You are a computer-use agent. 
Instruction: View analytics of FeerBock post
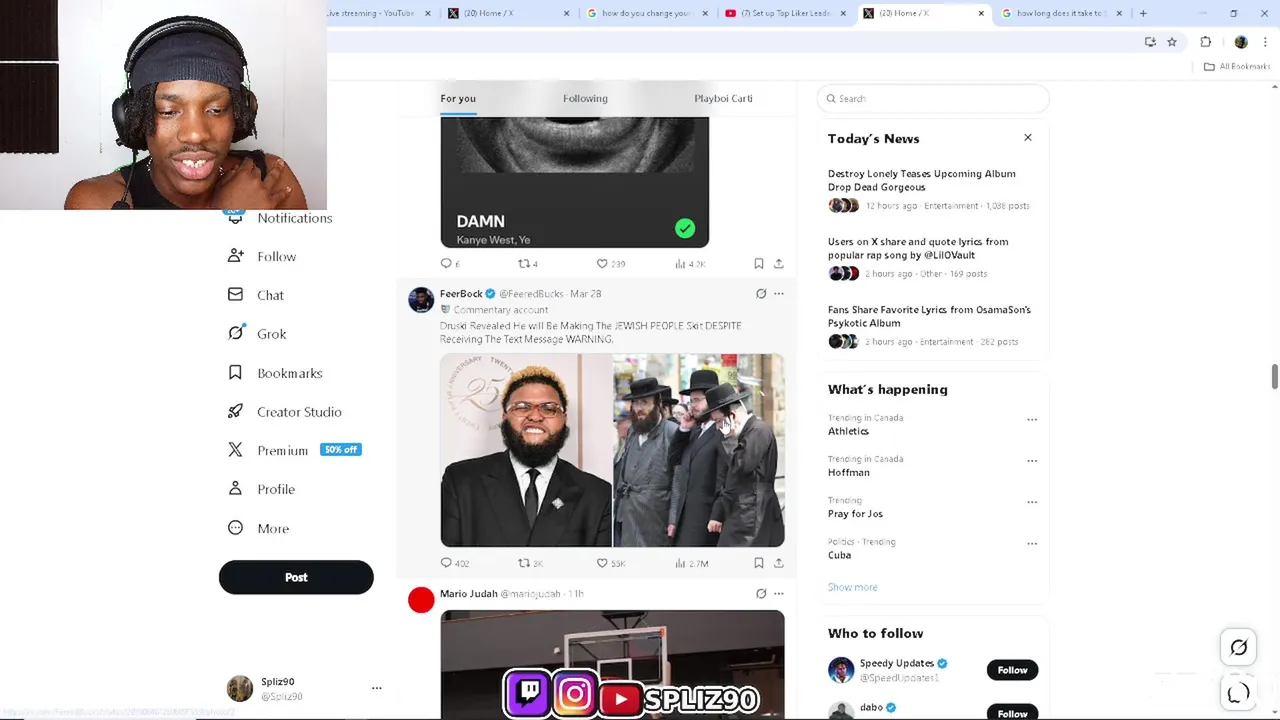tap(691, 563)
